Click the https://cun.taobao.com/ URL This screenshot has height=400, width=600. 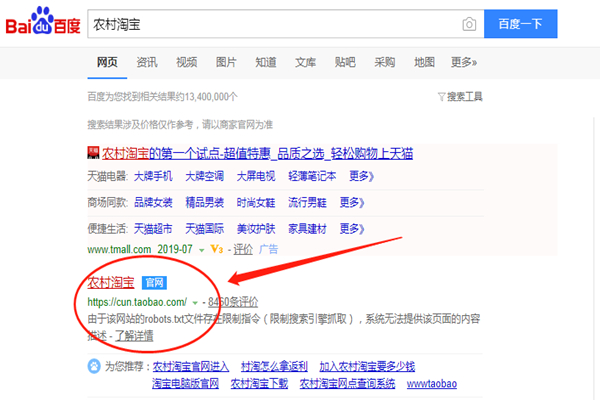pyautogui.click(x=137, y=302)
